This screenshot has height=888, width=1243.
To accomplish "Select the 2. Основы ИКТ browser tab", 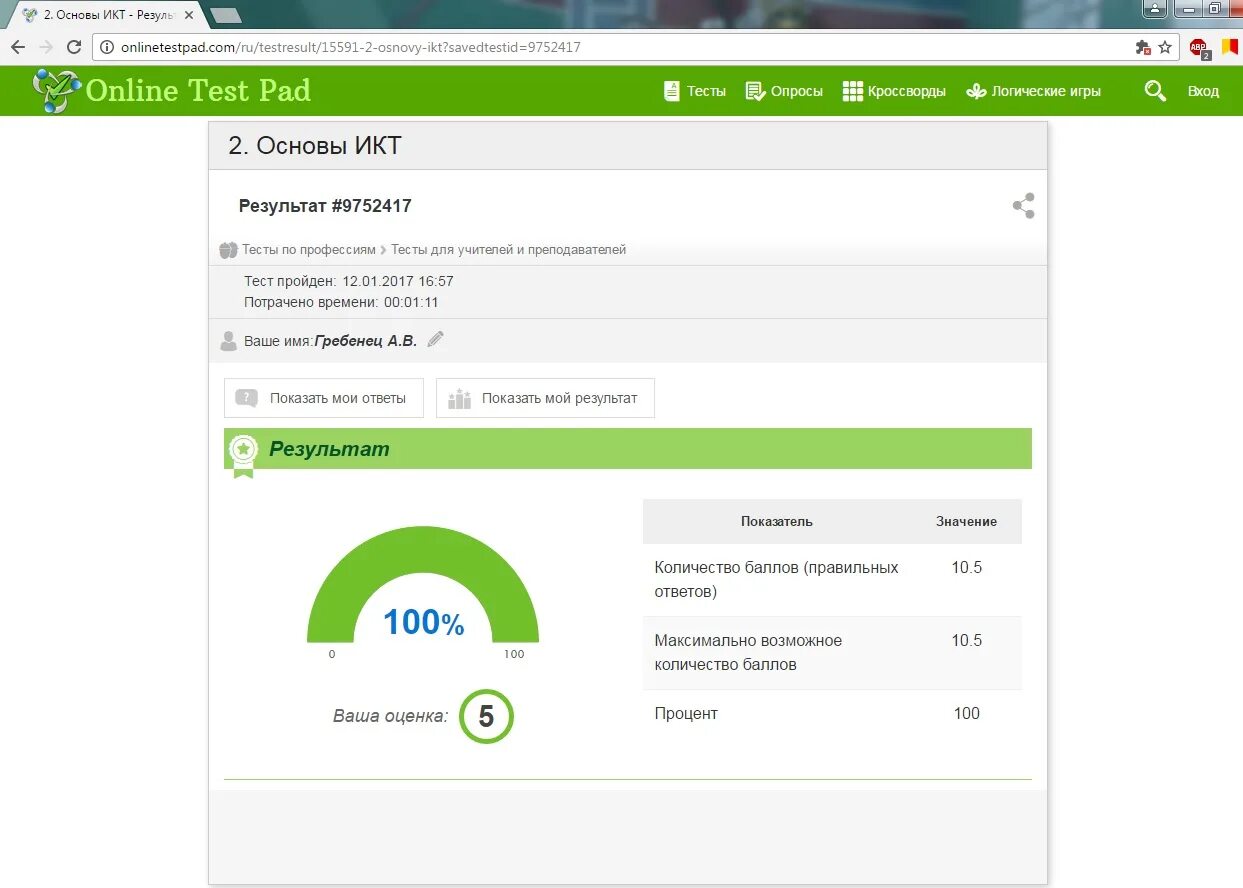I will 107,15.
